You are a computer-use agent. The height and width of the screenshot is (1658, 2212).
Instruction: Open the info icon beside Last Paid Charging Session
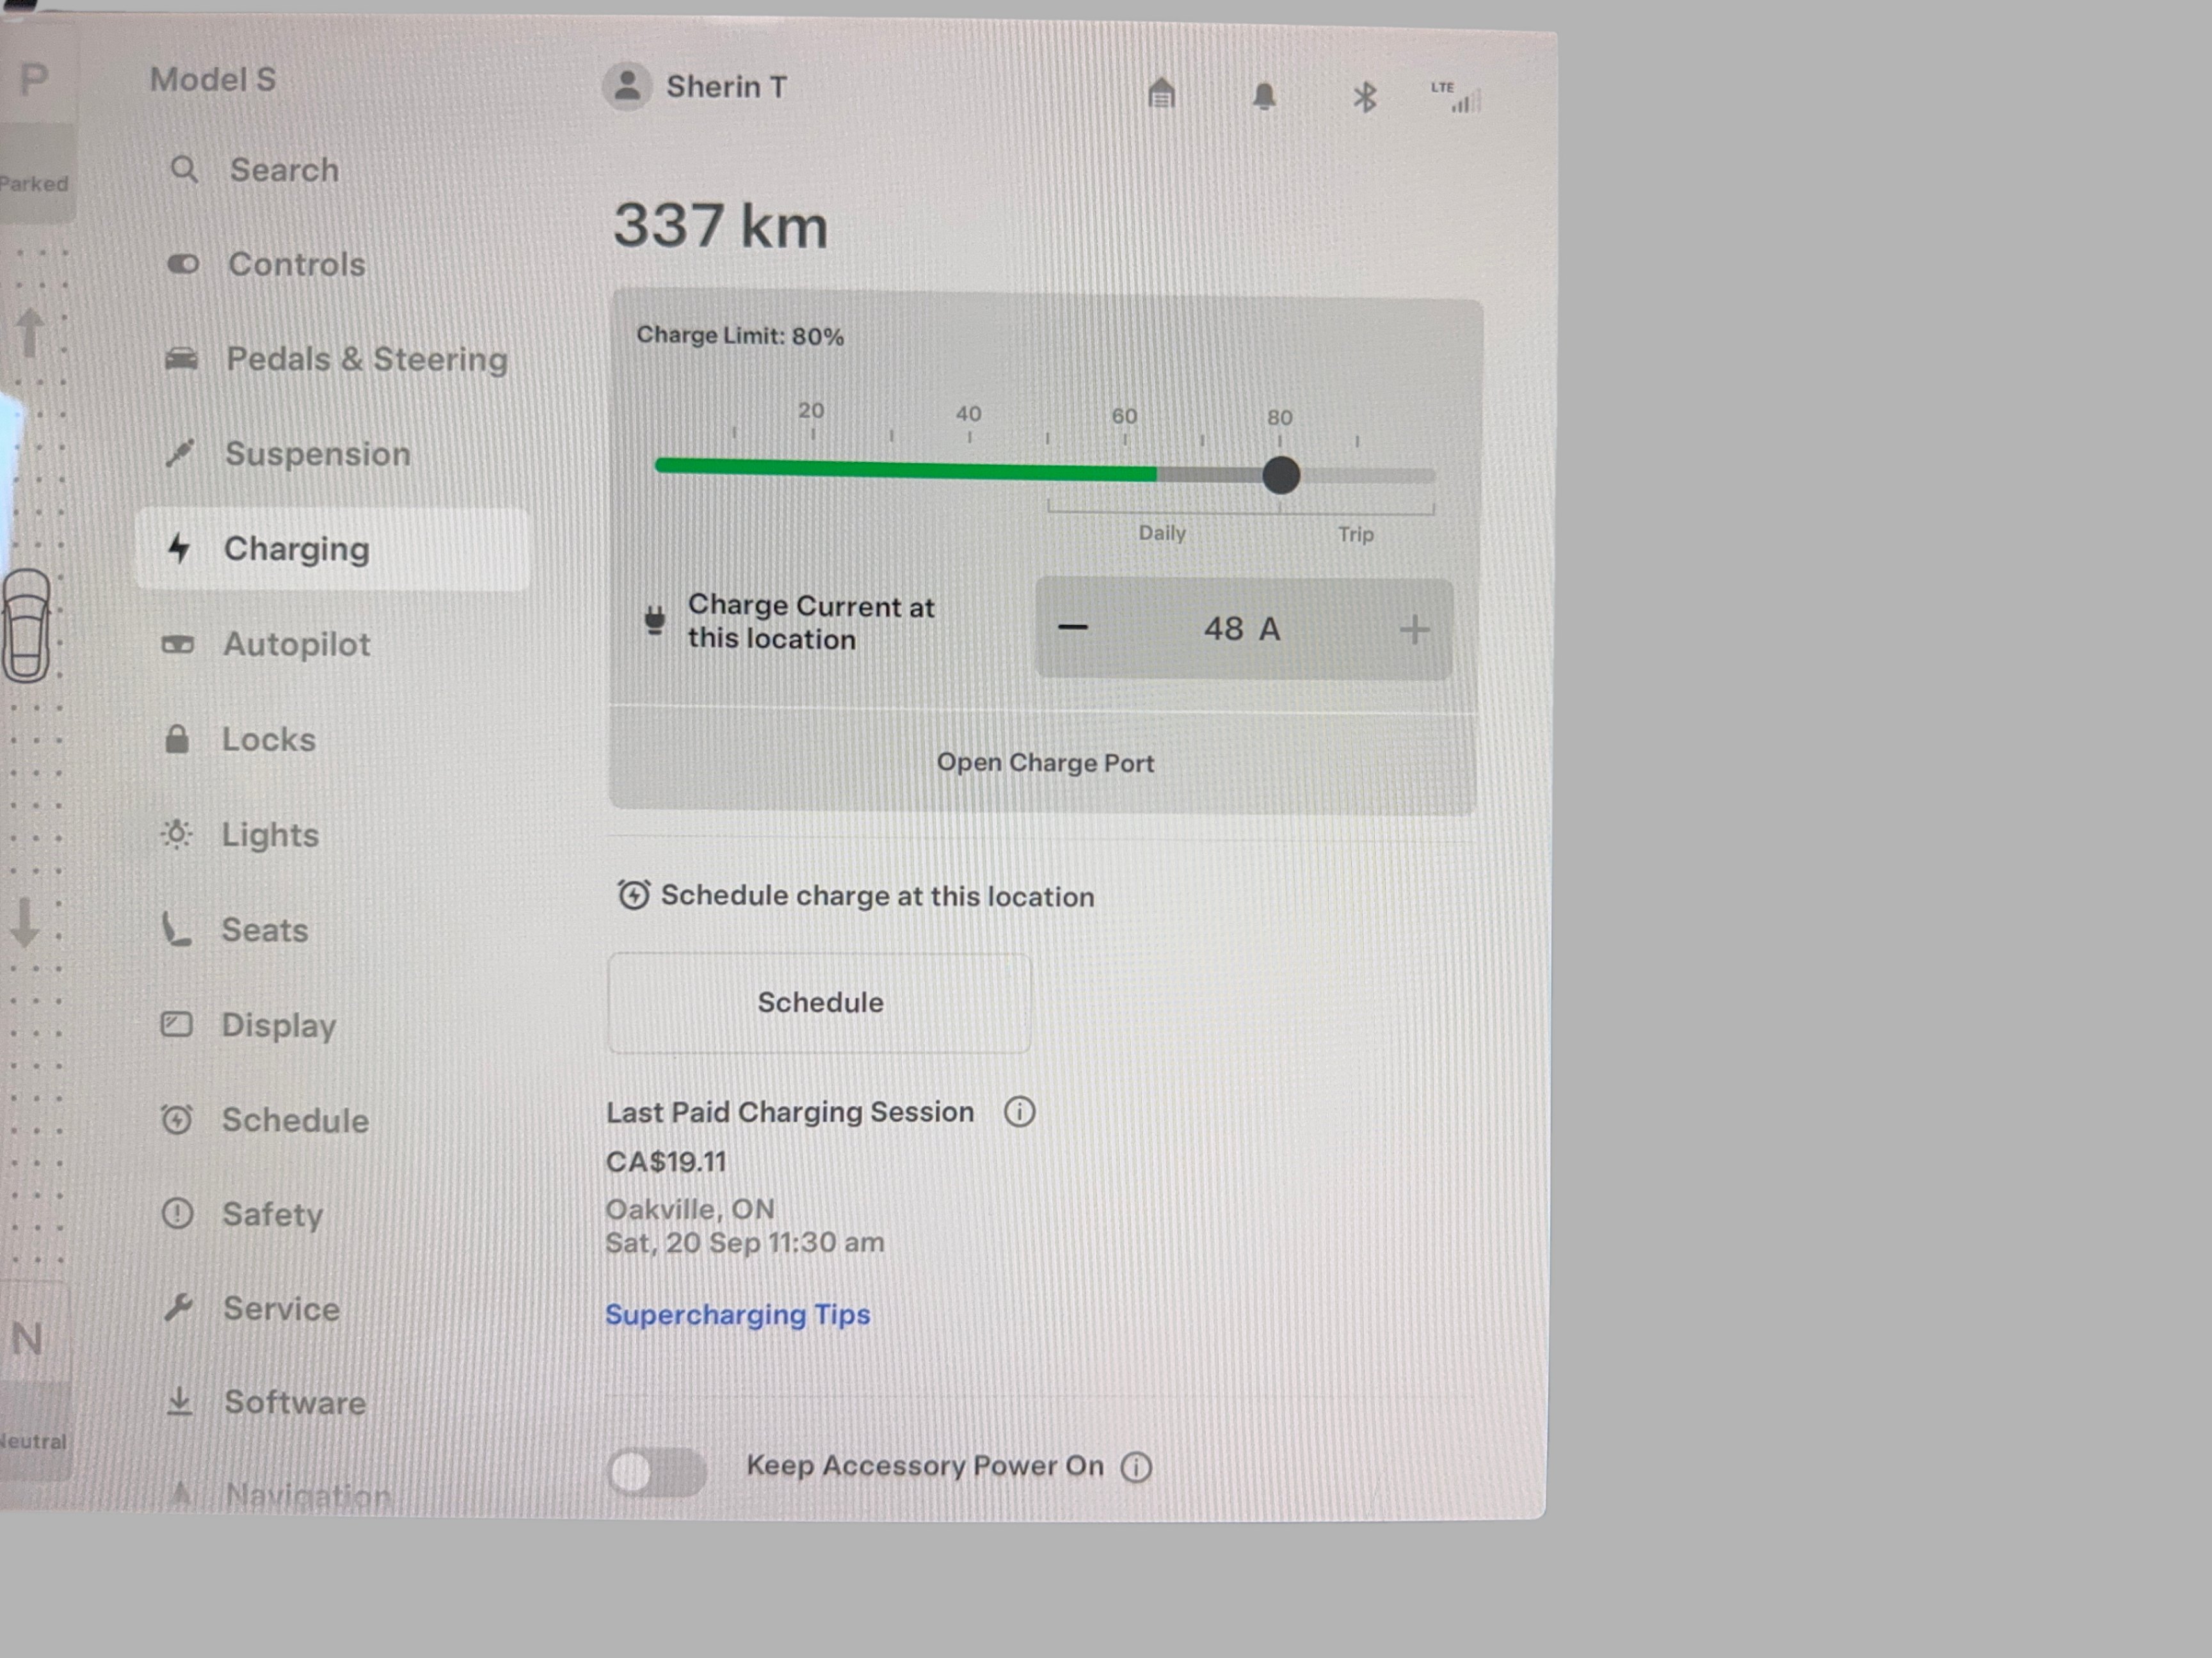point(1019,1111)
